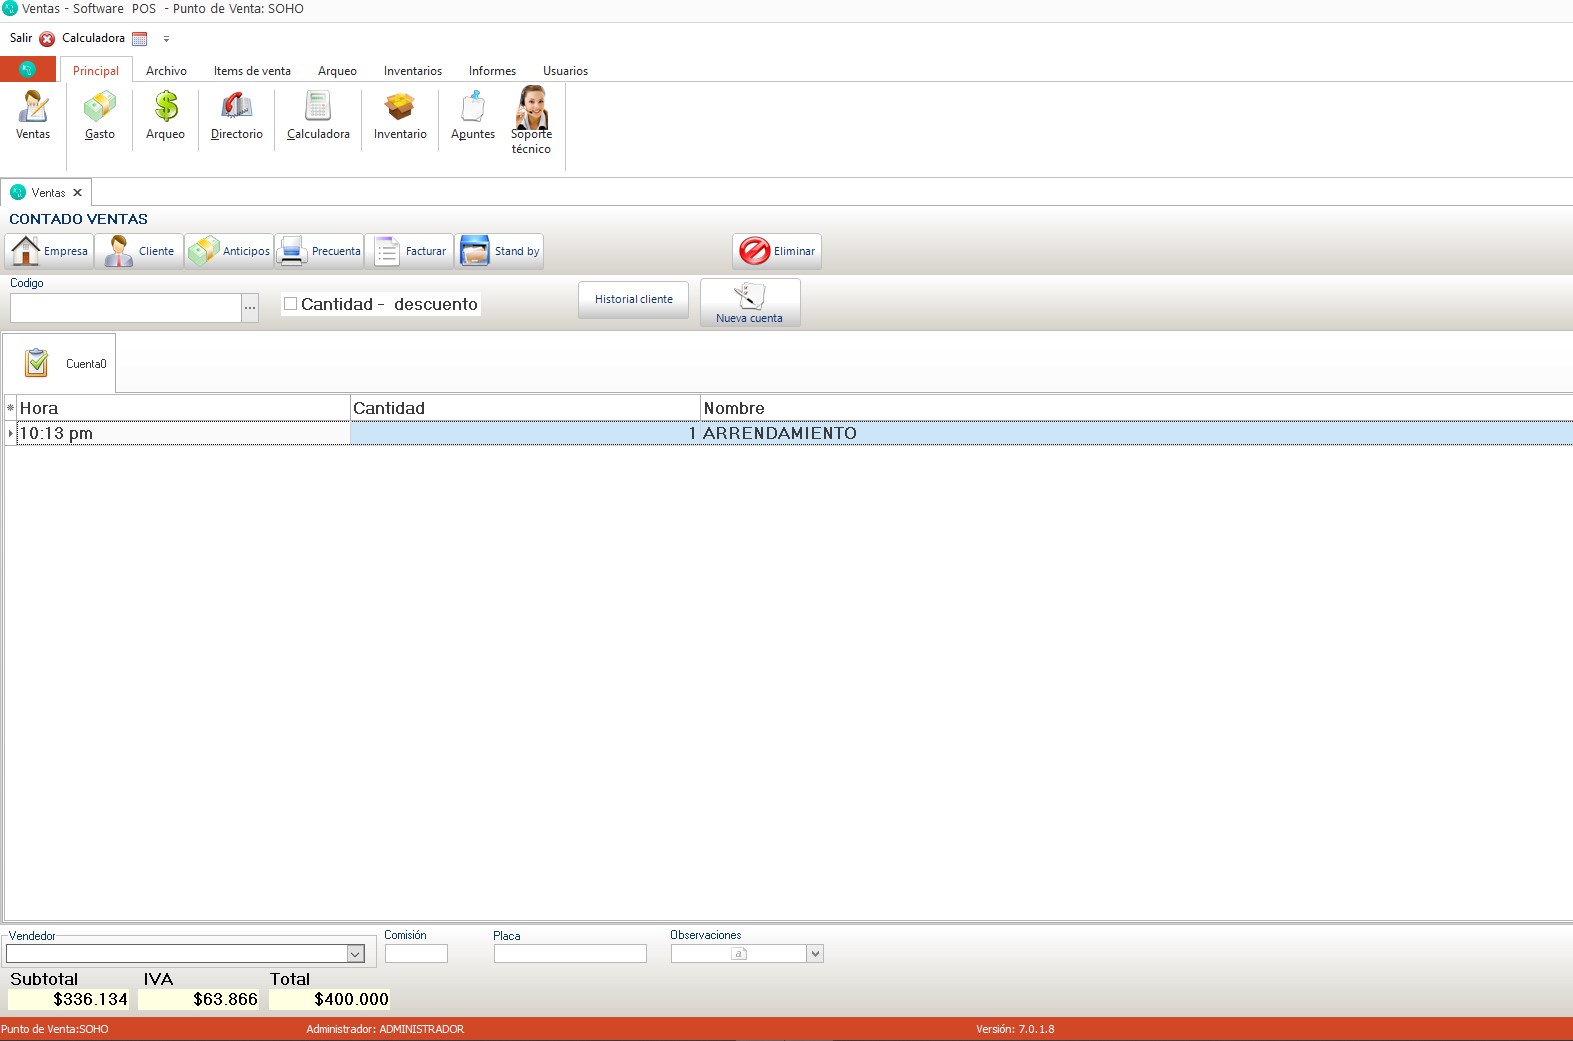Open the Informes ribbon tab
The width and height of the screenshot is (1573, 1041).
point(492,71)
